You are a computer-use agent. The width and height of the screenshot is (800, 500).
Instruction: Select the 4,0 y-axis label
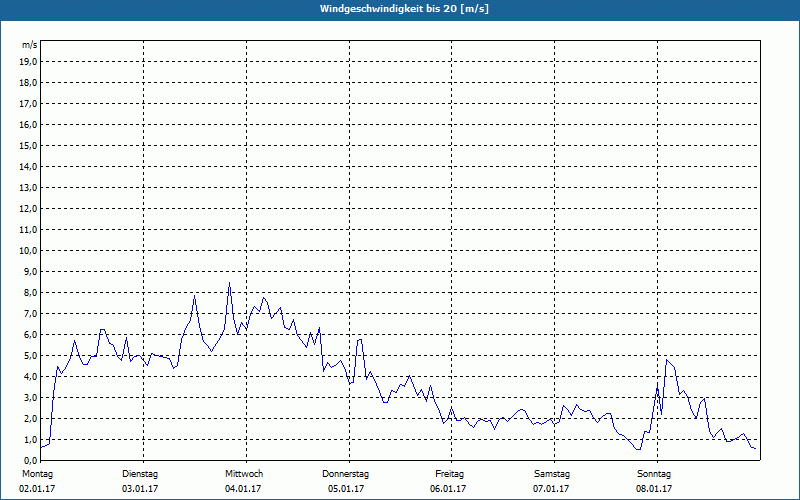point(31,377)
